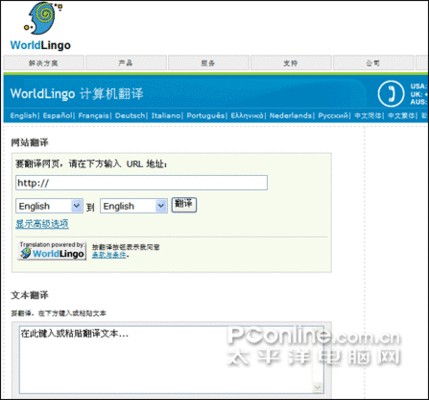
Task: Switch site language to Ελληνικά
Action: (x=247, y=116)
